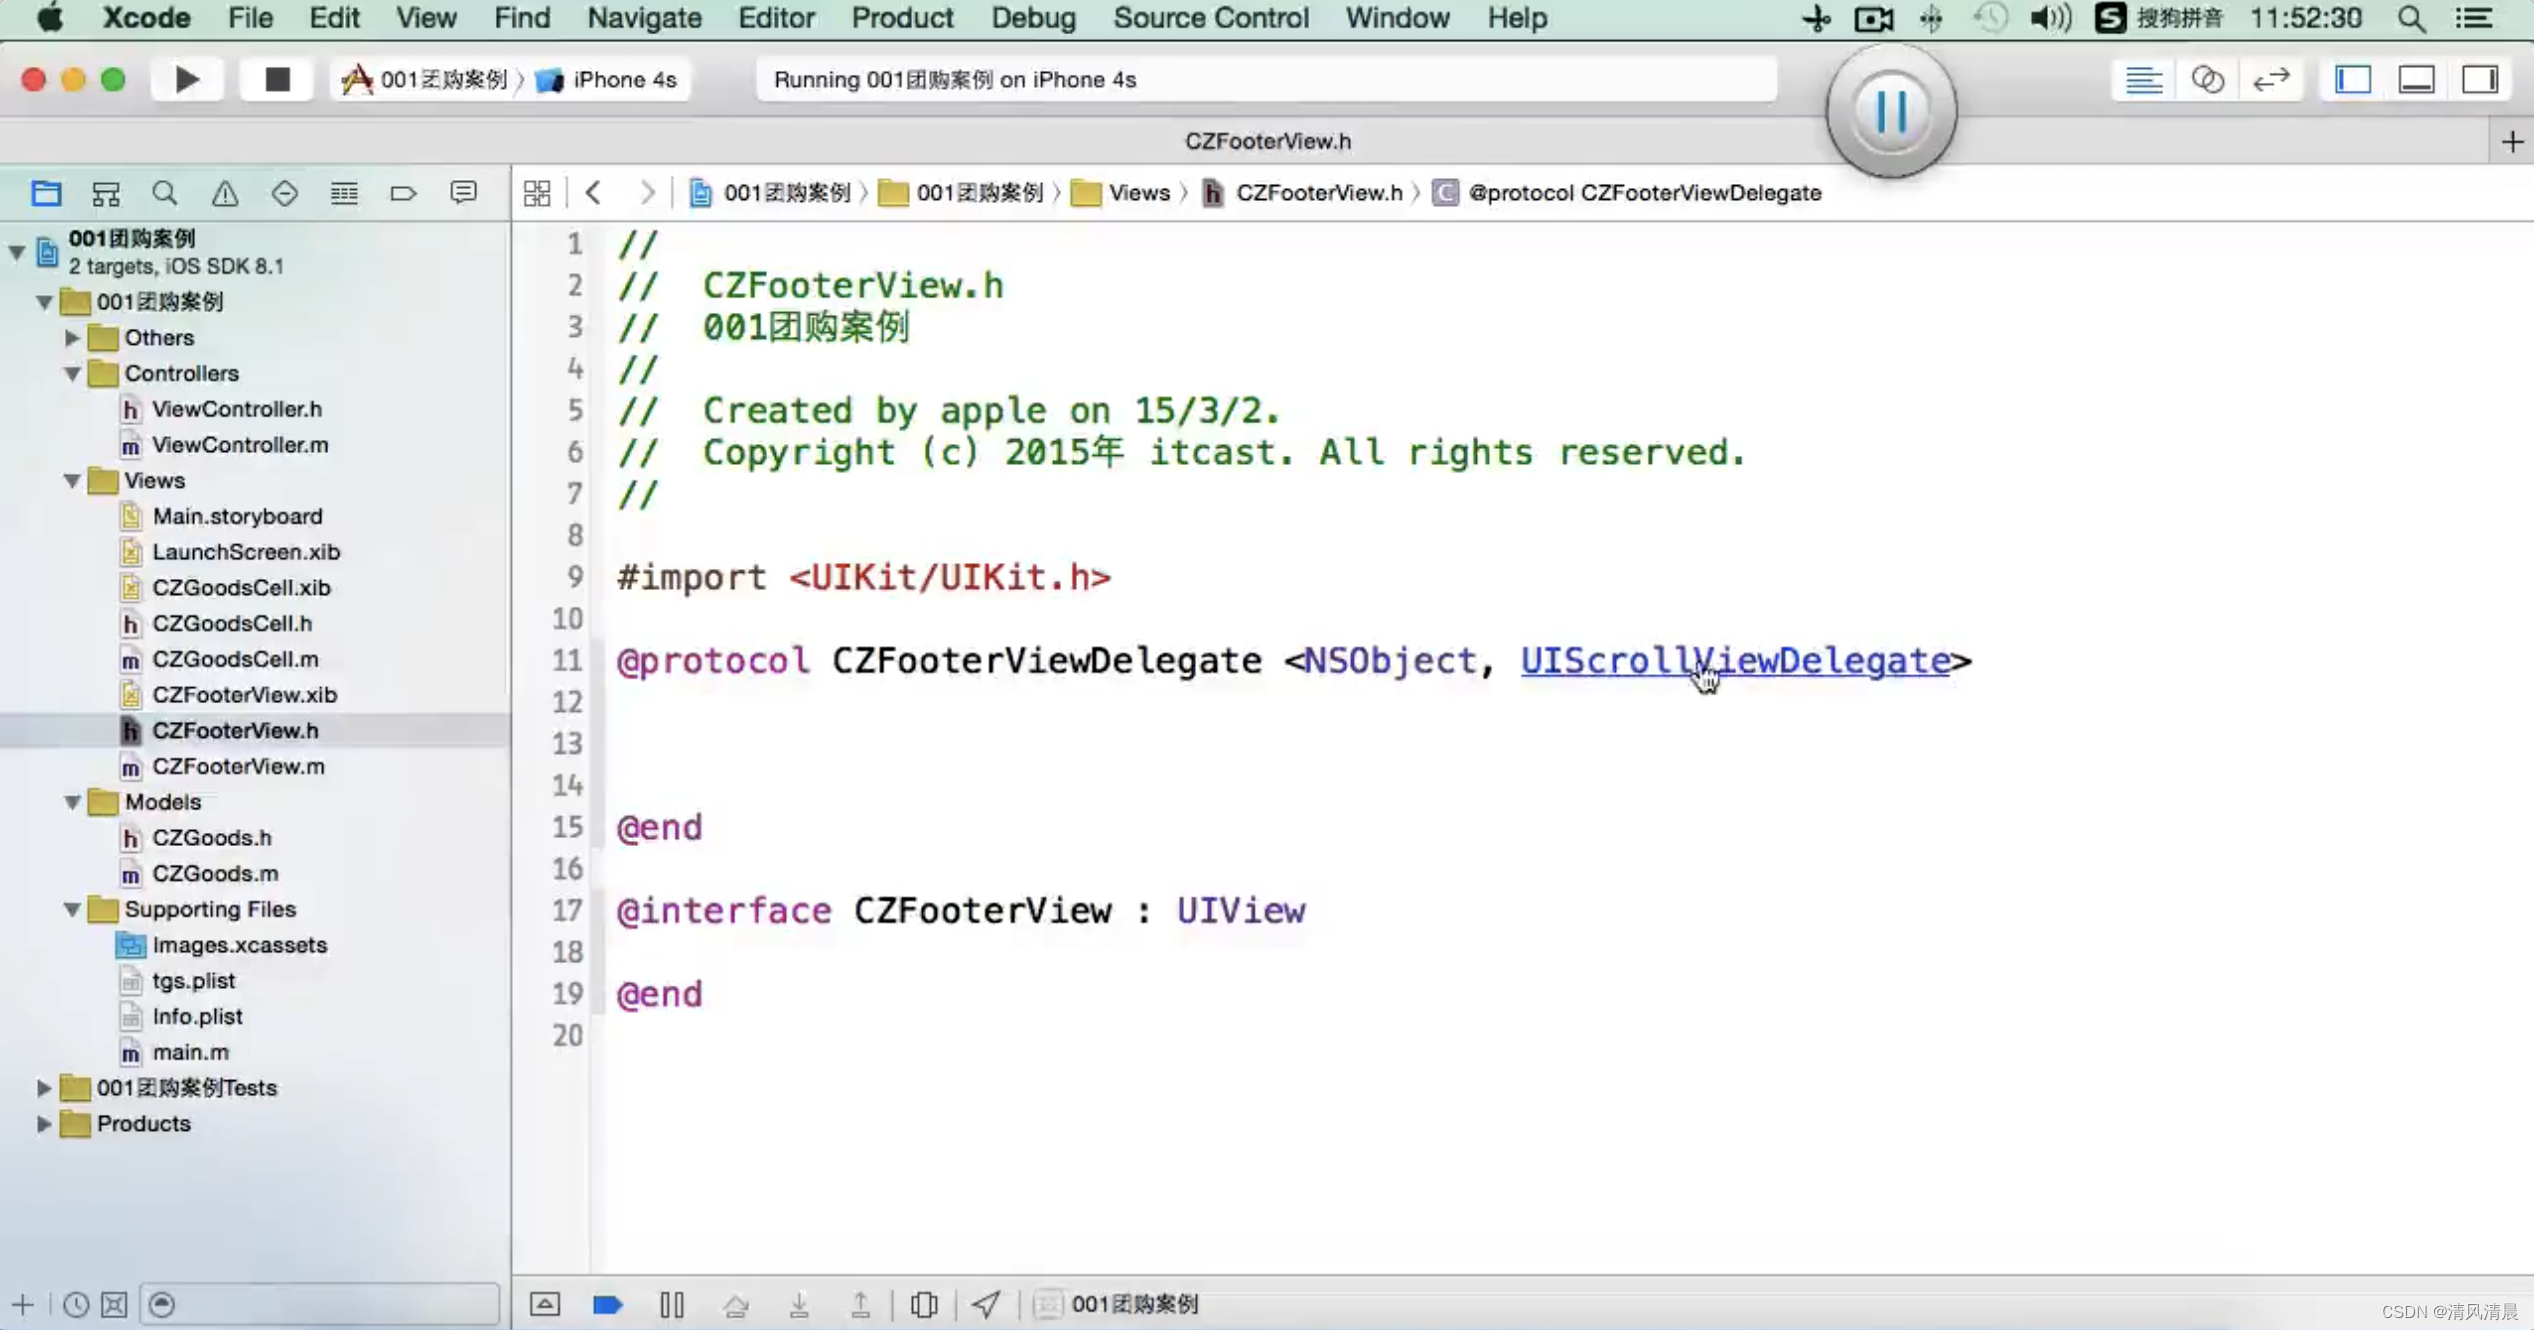This screenshot has height=1330, width=2534.
Task: Toggle the left navigator panel visibility
Action: pyautogui.click(x=2355, y=79)
